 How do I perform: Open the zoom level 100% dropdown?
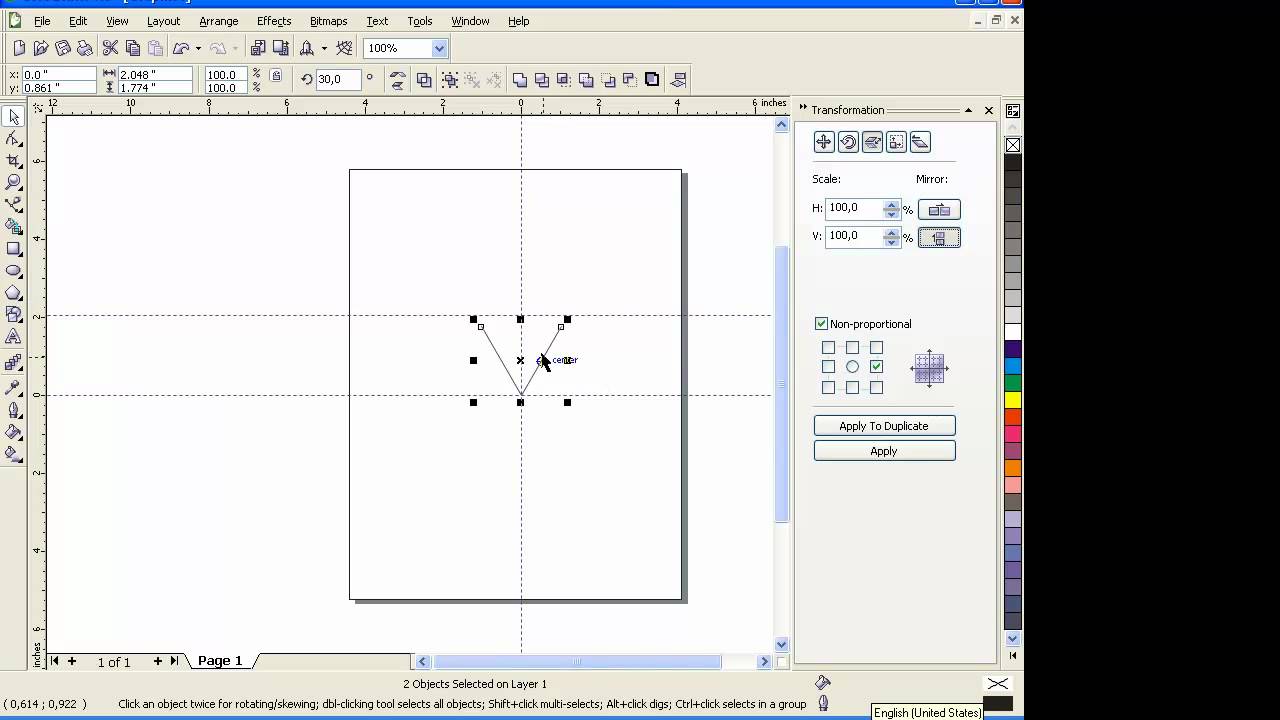(439, 48)
